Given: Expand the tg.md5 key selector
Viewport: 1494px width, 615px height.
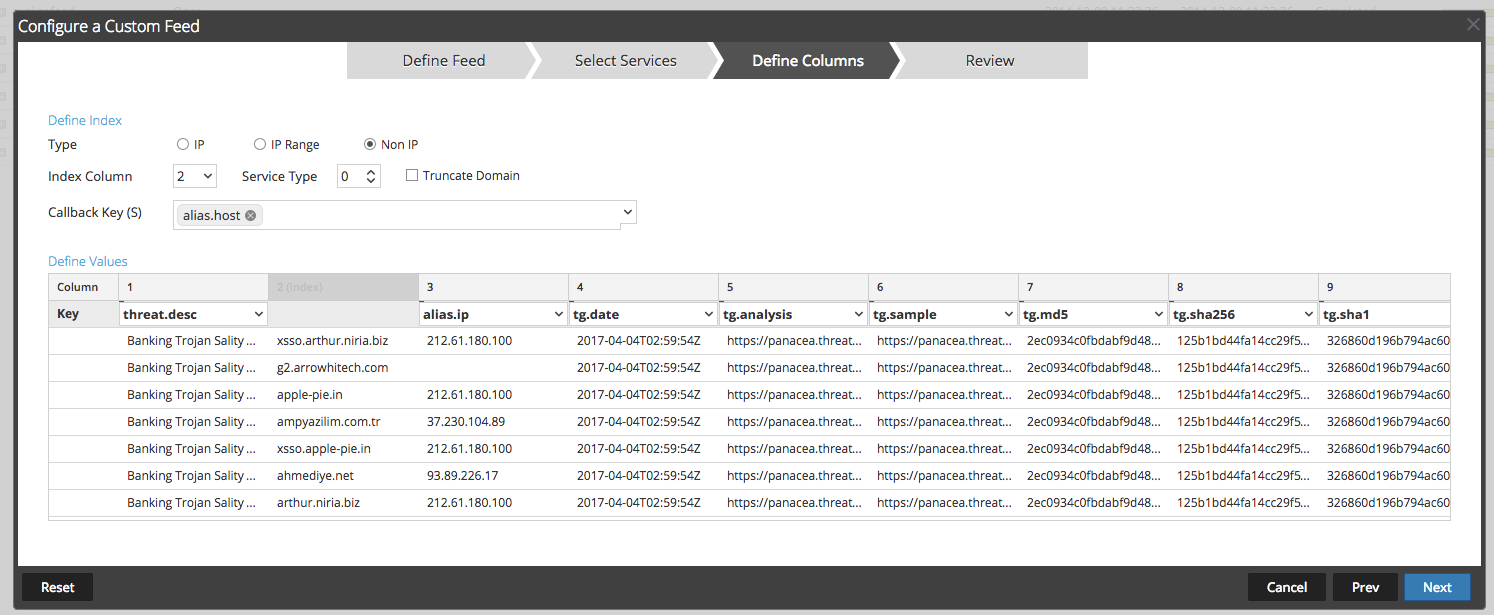Looking at the screenshot, I should tap(1158, 314).
